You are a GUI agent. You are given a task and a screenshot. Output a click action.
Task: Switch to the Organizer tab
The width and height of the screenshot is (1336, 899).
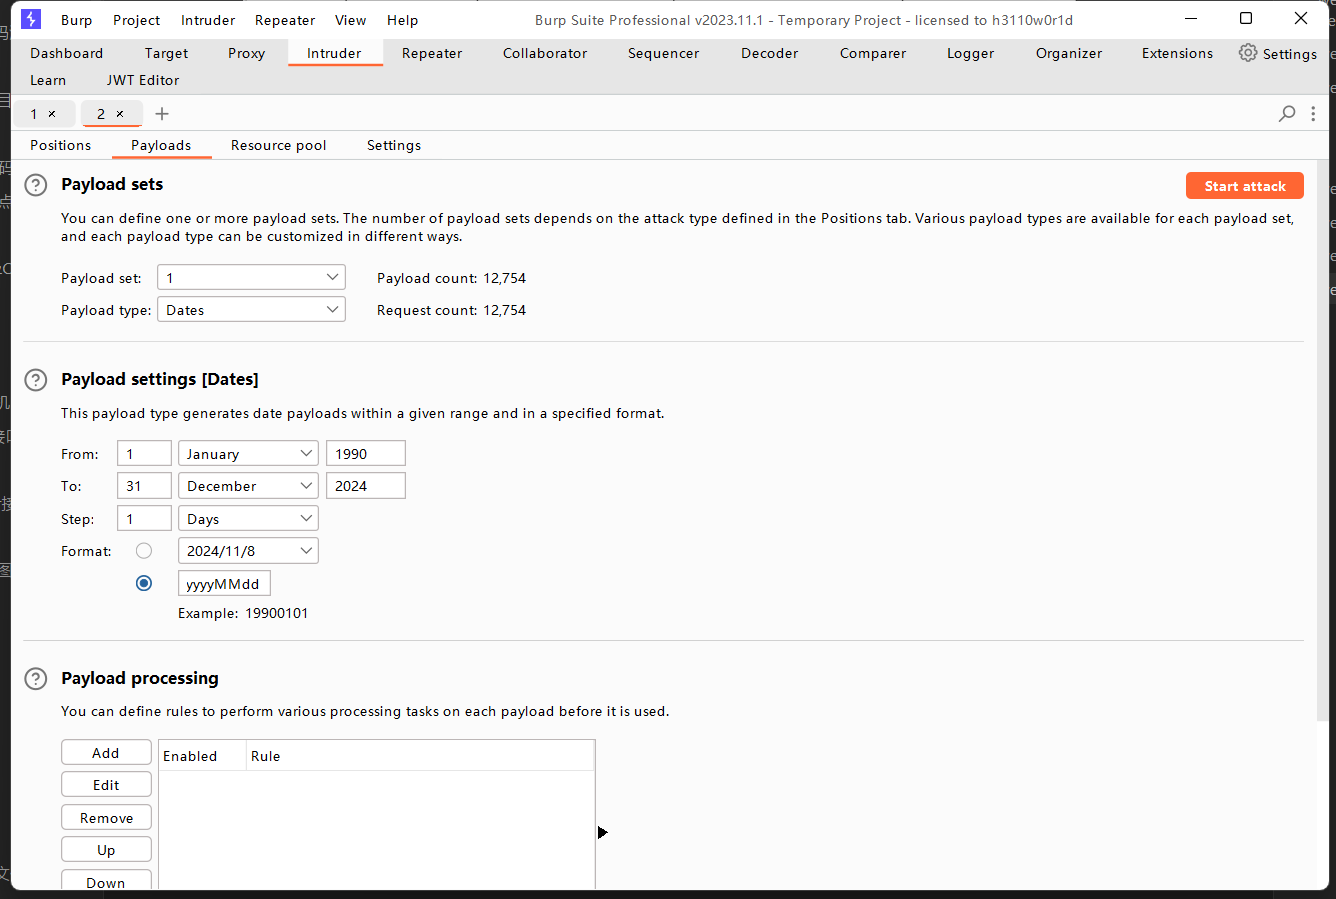click(1069, 53)
